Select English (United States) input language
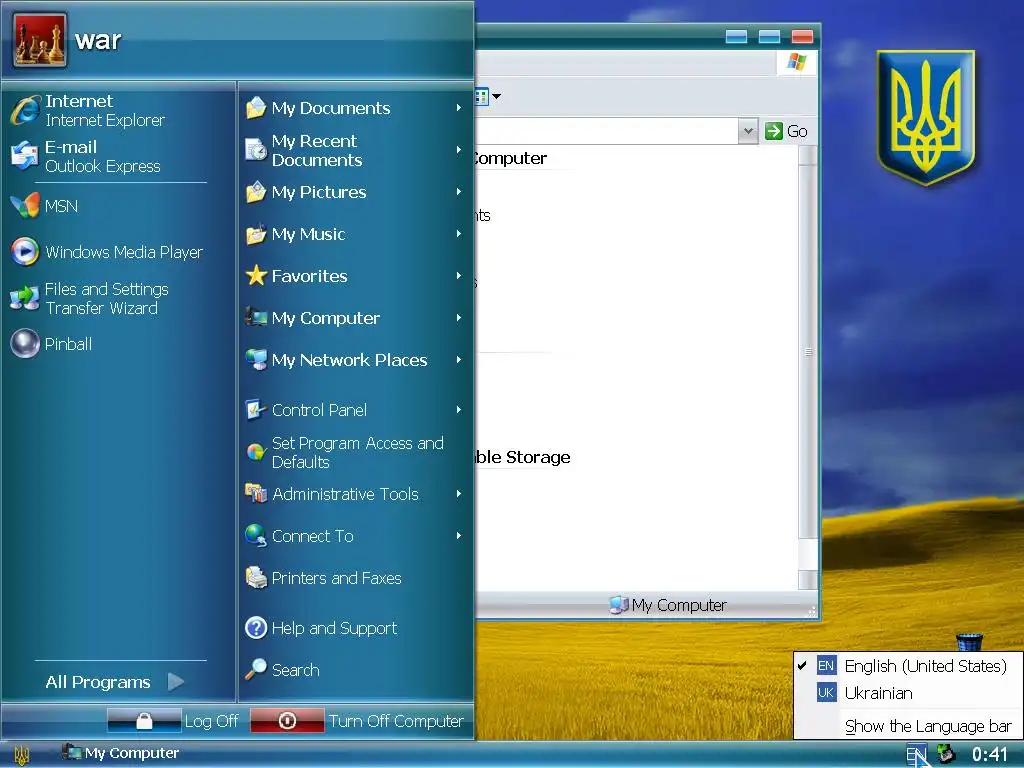This screenshot has width=1024, height=768. (x=908, y=666)
